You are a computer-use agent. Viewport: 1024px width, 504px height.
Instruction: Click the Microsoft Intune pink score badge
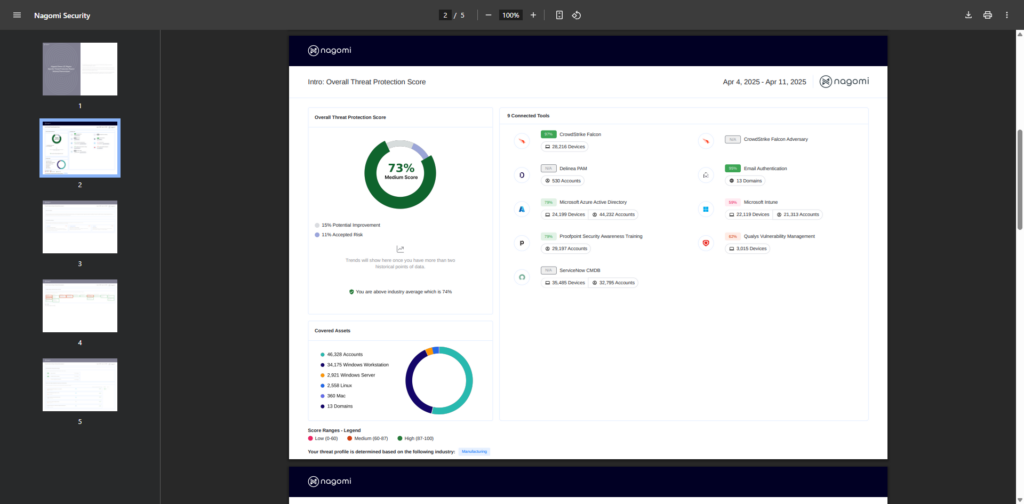tap(733, 202)
